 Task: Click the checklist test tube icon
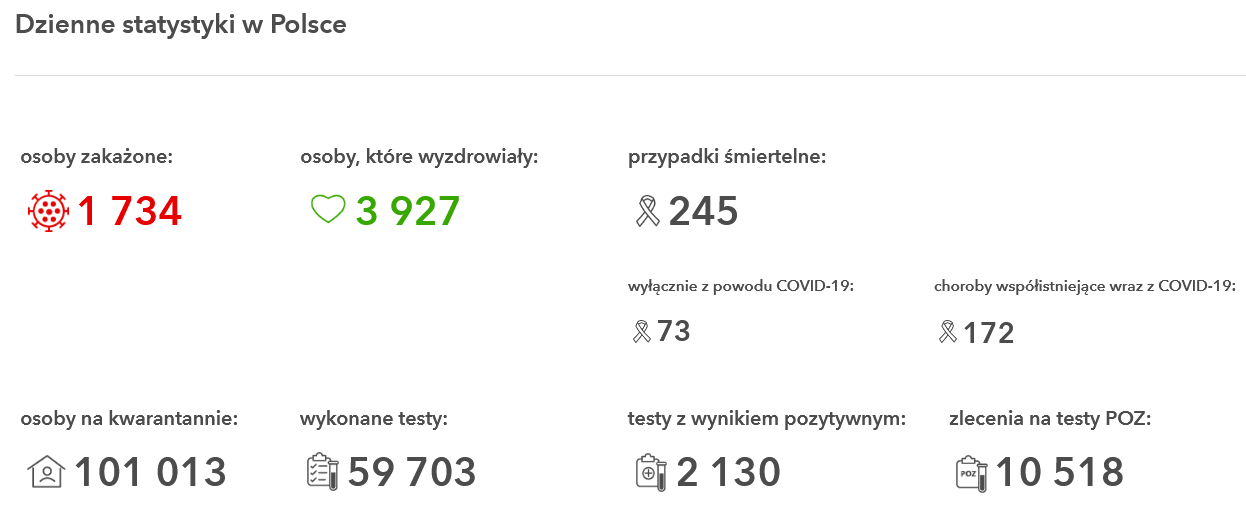point(323,472)
